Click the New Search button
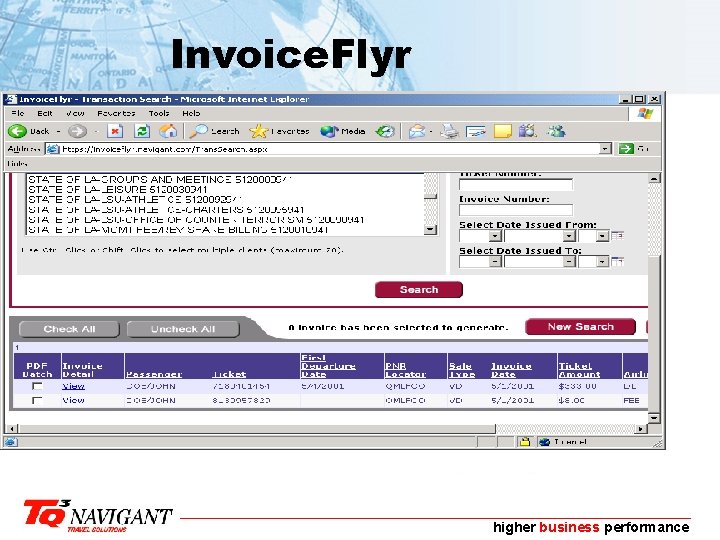The height and width of the screenshot is (540, 720). [x=580, y=327]
